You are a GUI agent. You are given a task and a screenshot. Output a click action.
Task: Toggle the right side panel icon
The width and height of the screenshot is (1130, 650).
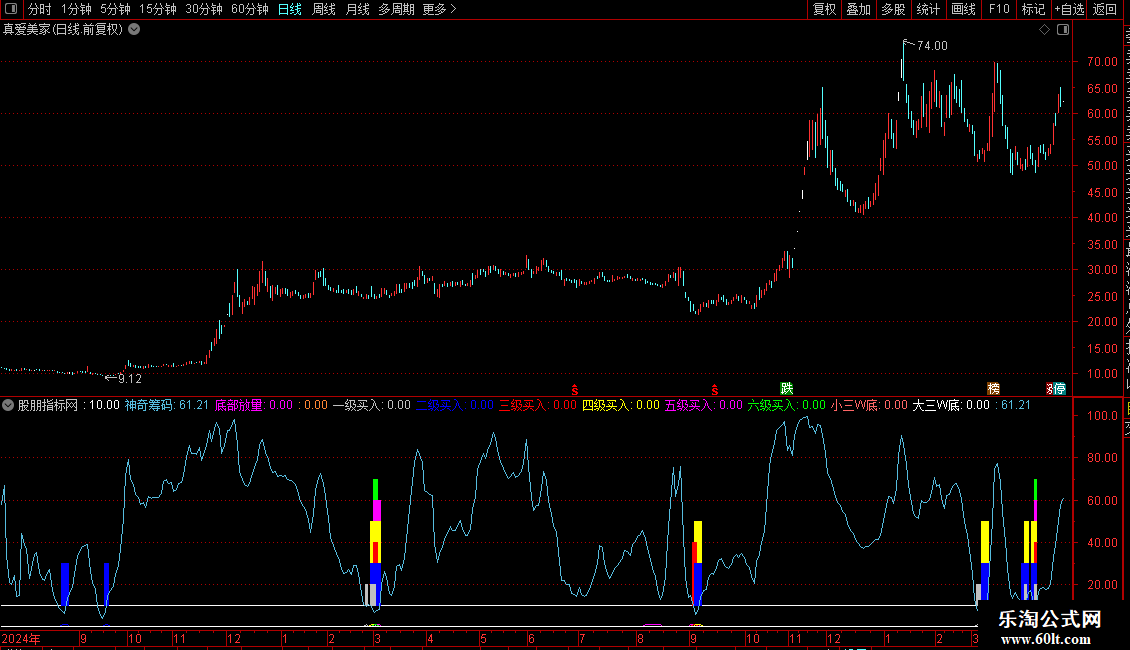1063,30
